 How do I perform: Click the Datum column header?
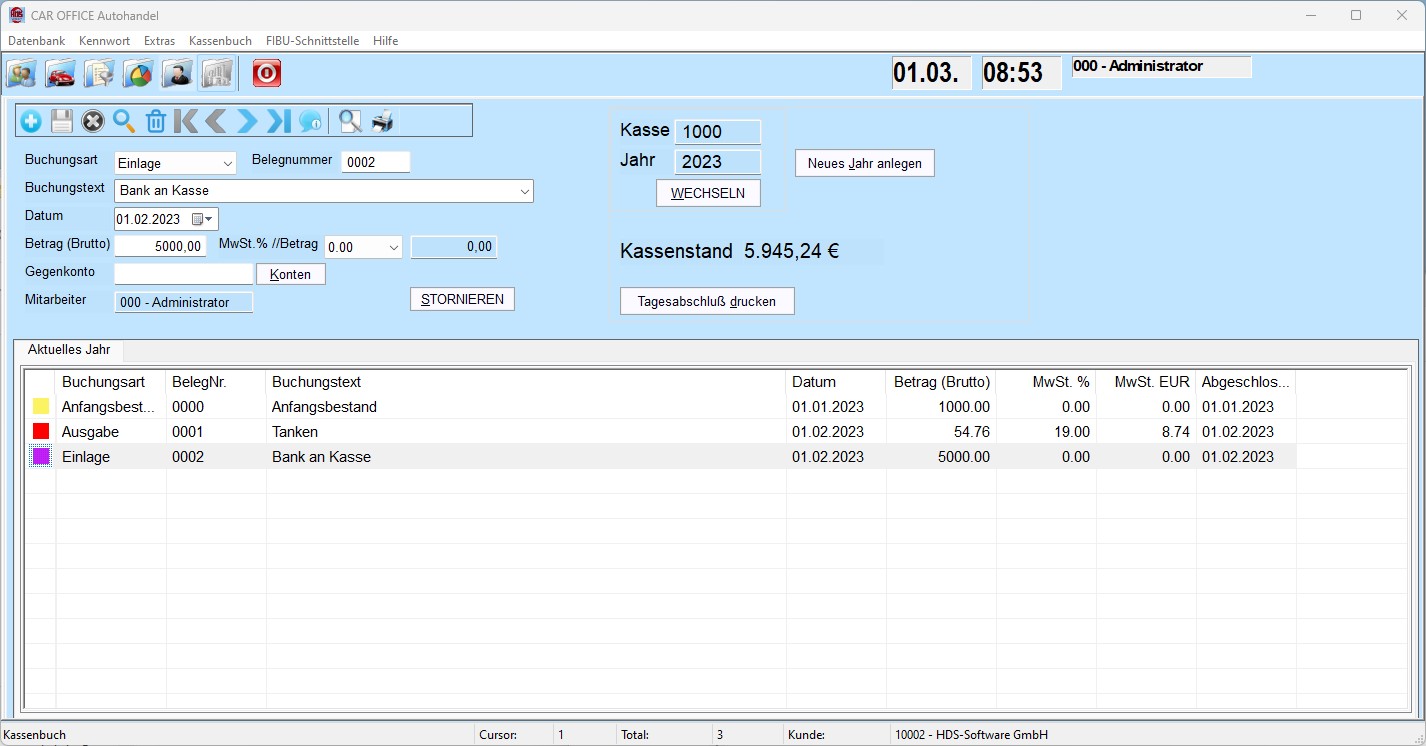click(x=836, y=382)
